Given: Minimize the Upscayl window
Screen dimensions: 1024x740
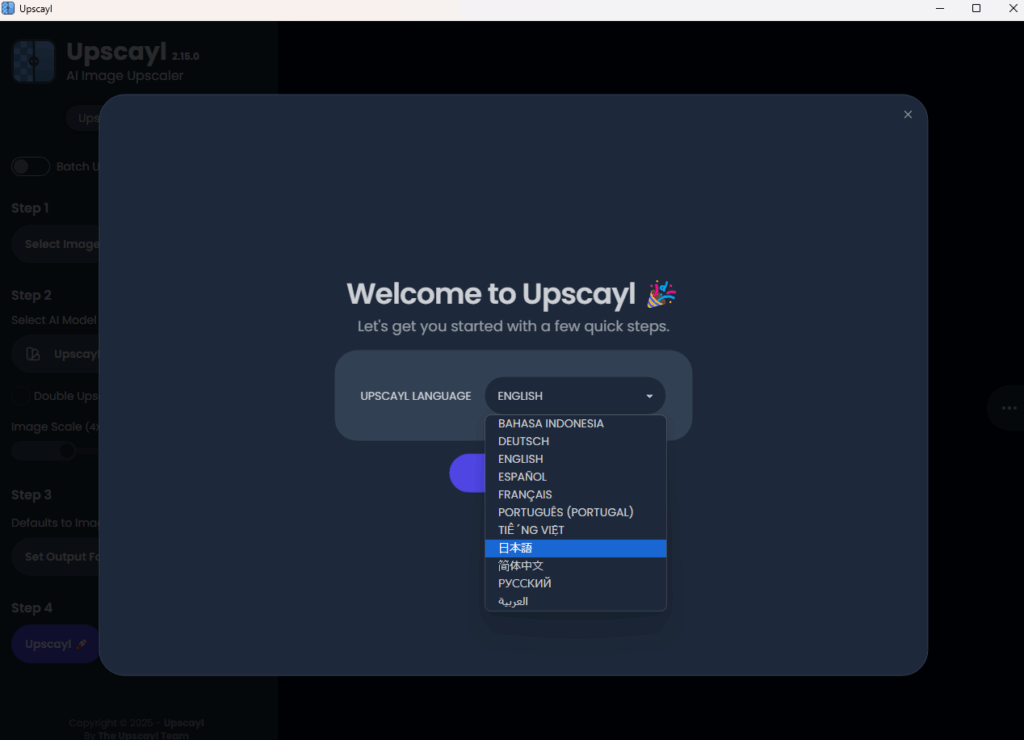Looking at the screenshot, I should click(941, 9).
